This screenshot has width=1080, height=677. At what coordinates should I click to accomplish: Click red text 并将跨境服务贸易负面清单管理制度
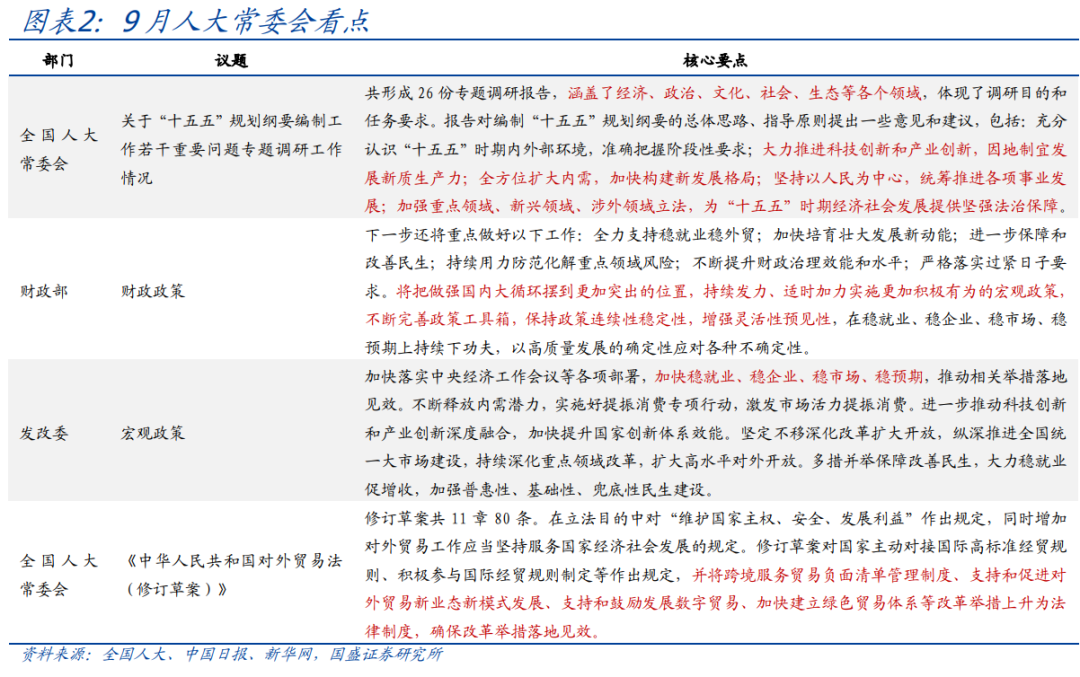(822, 575)
